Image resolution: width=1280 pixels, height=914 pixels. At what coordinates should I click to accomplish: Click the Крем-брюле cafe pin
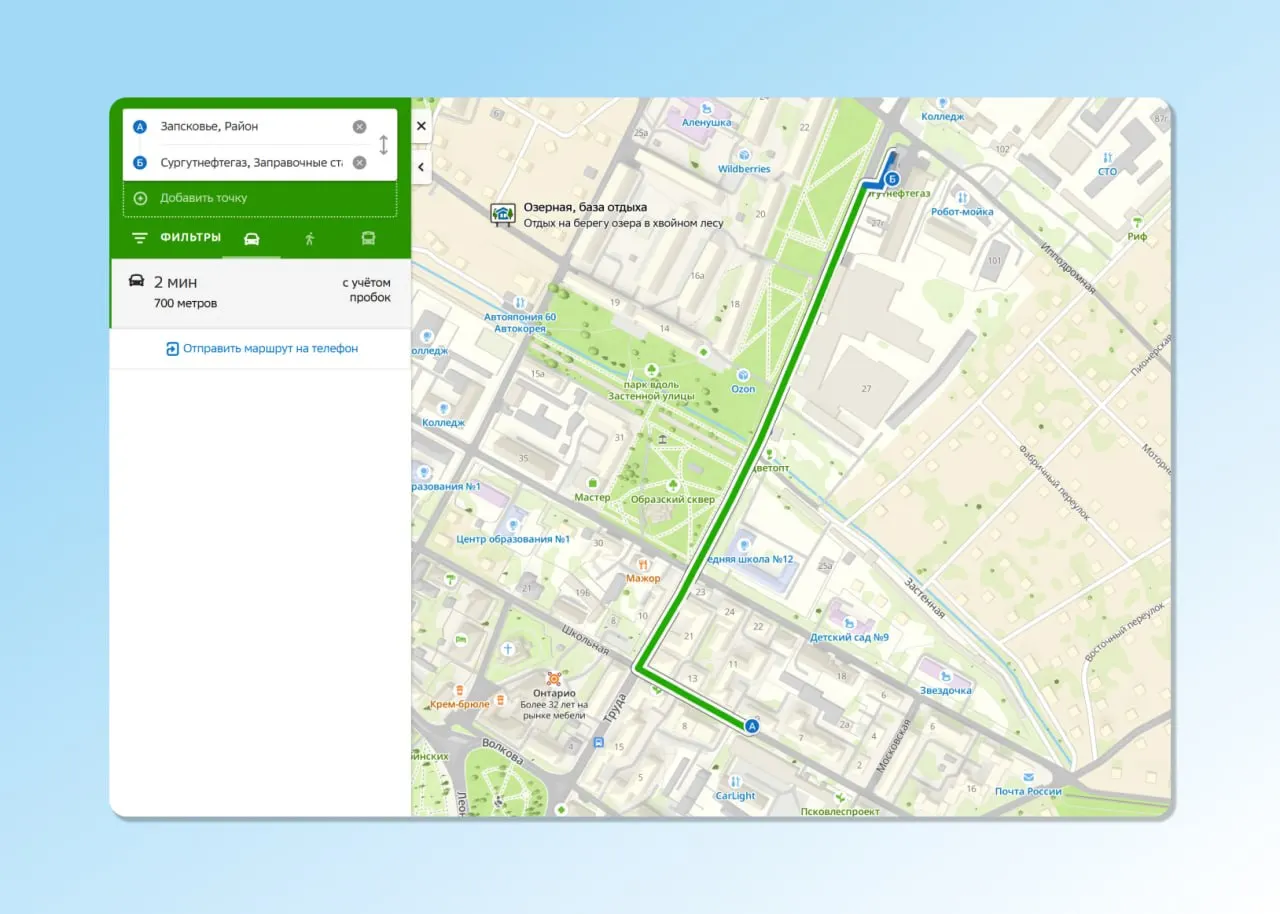(459, 690)
